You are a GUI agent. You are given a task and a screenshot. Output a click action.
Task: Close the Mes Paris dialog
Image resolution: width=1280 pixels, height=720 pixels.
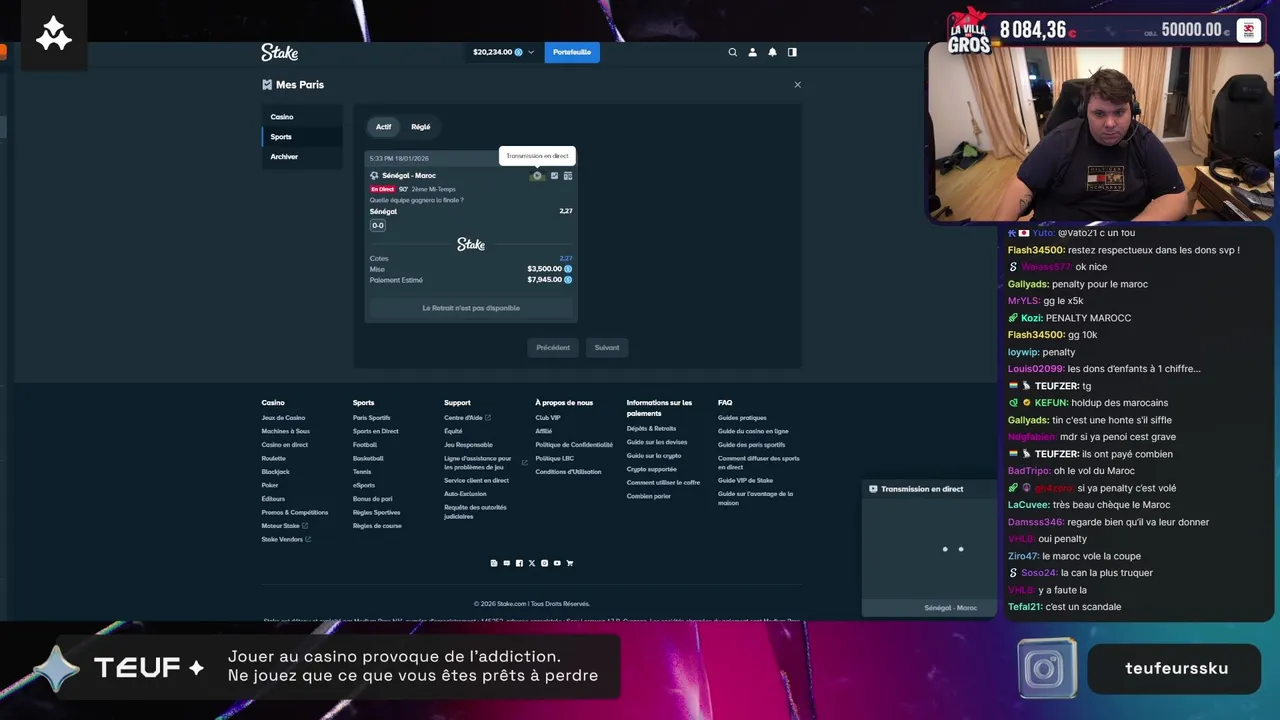[797, 85]
